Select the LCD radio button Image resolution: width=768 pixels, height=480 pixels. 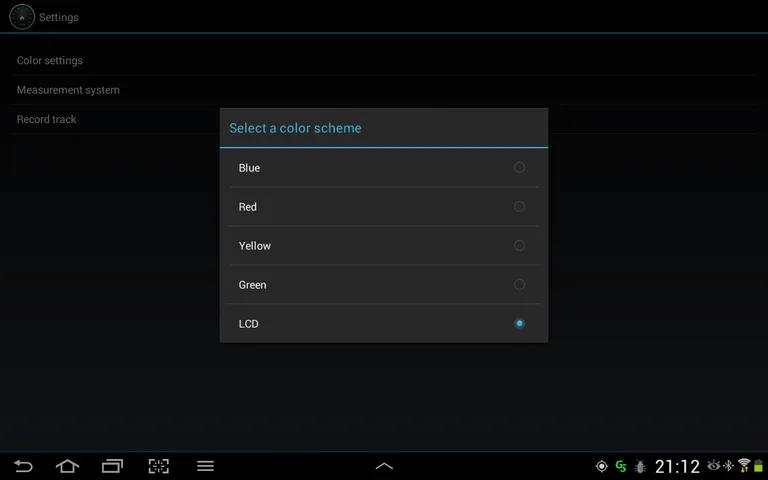[519, 323]
